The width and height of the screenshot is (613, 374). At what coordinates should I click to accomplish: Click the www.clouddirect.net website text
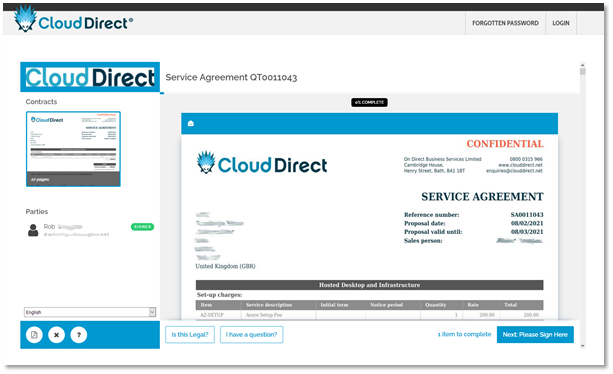click(520, 165)
